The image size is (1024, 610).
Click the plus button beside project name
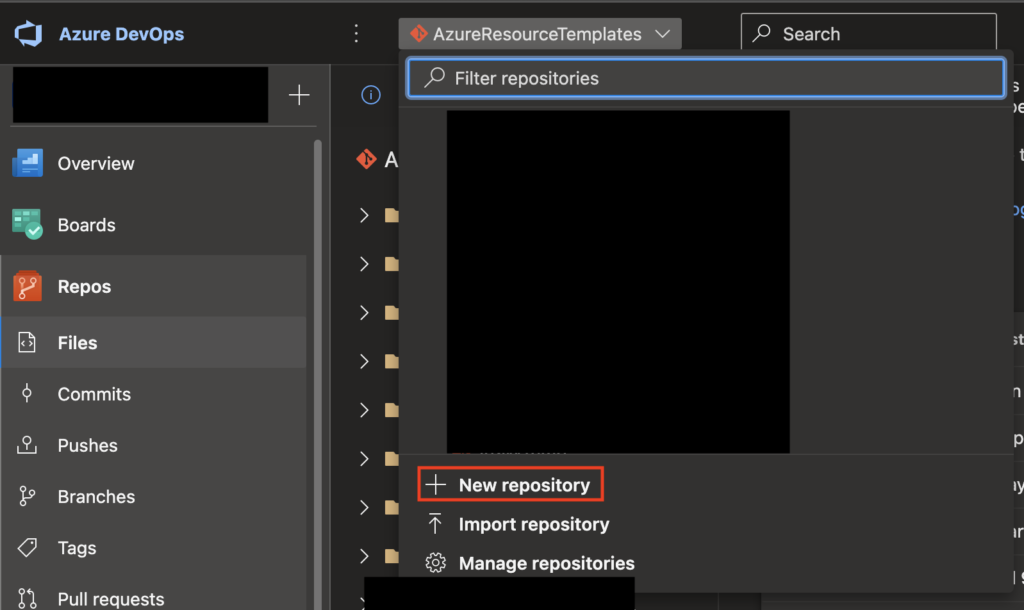click(299, 95)
